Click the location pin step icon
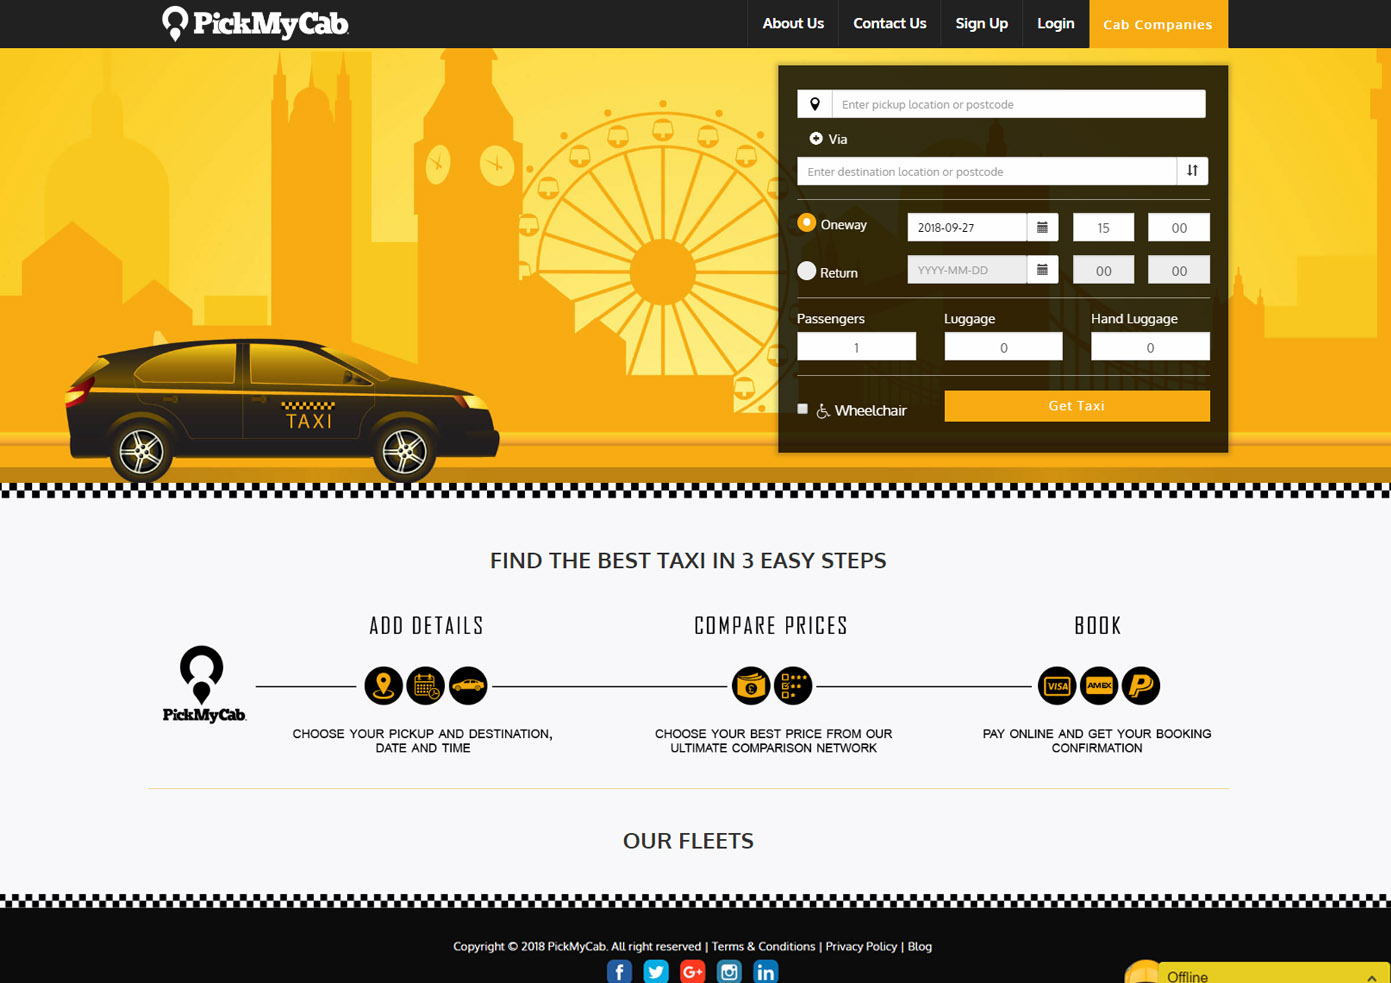 pos(383,686)
